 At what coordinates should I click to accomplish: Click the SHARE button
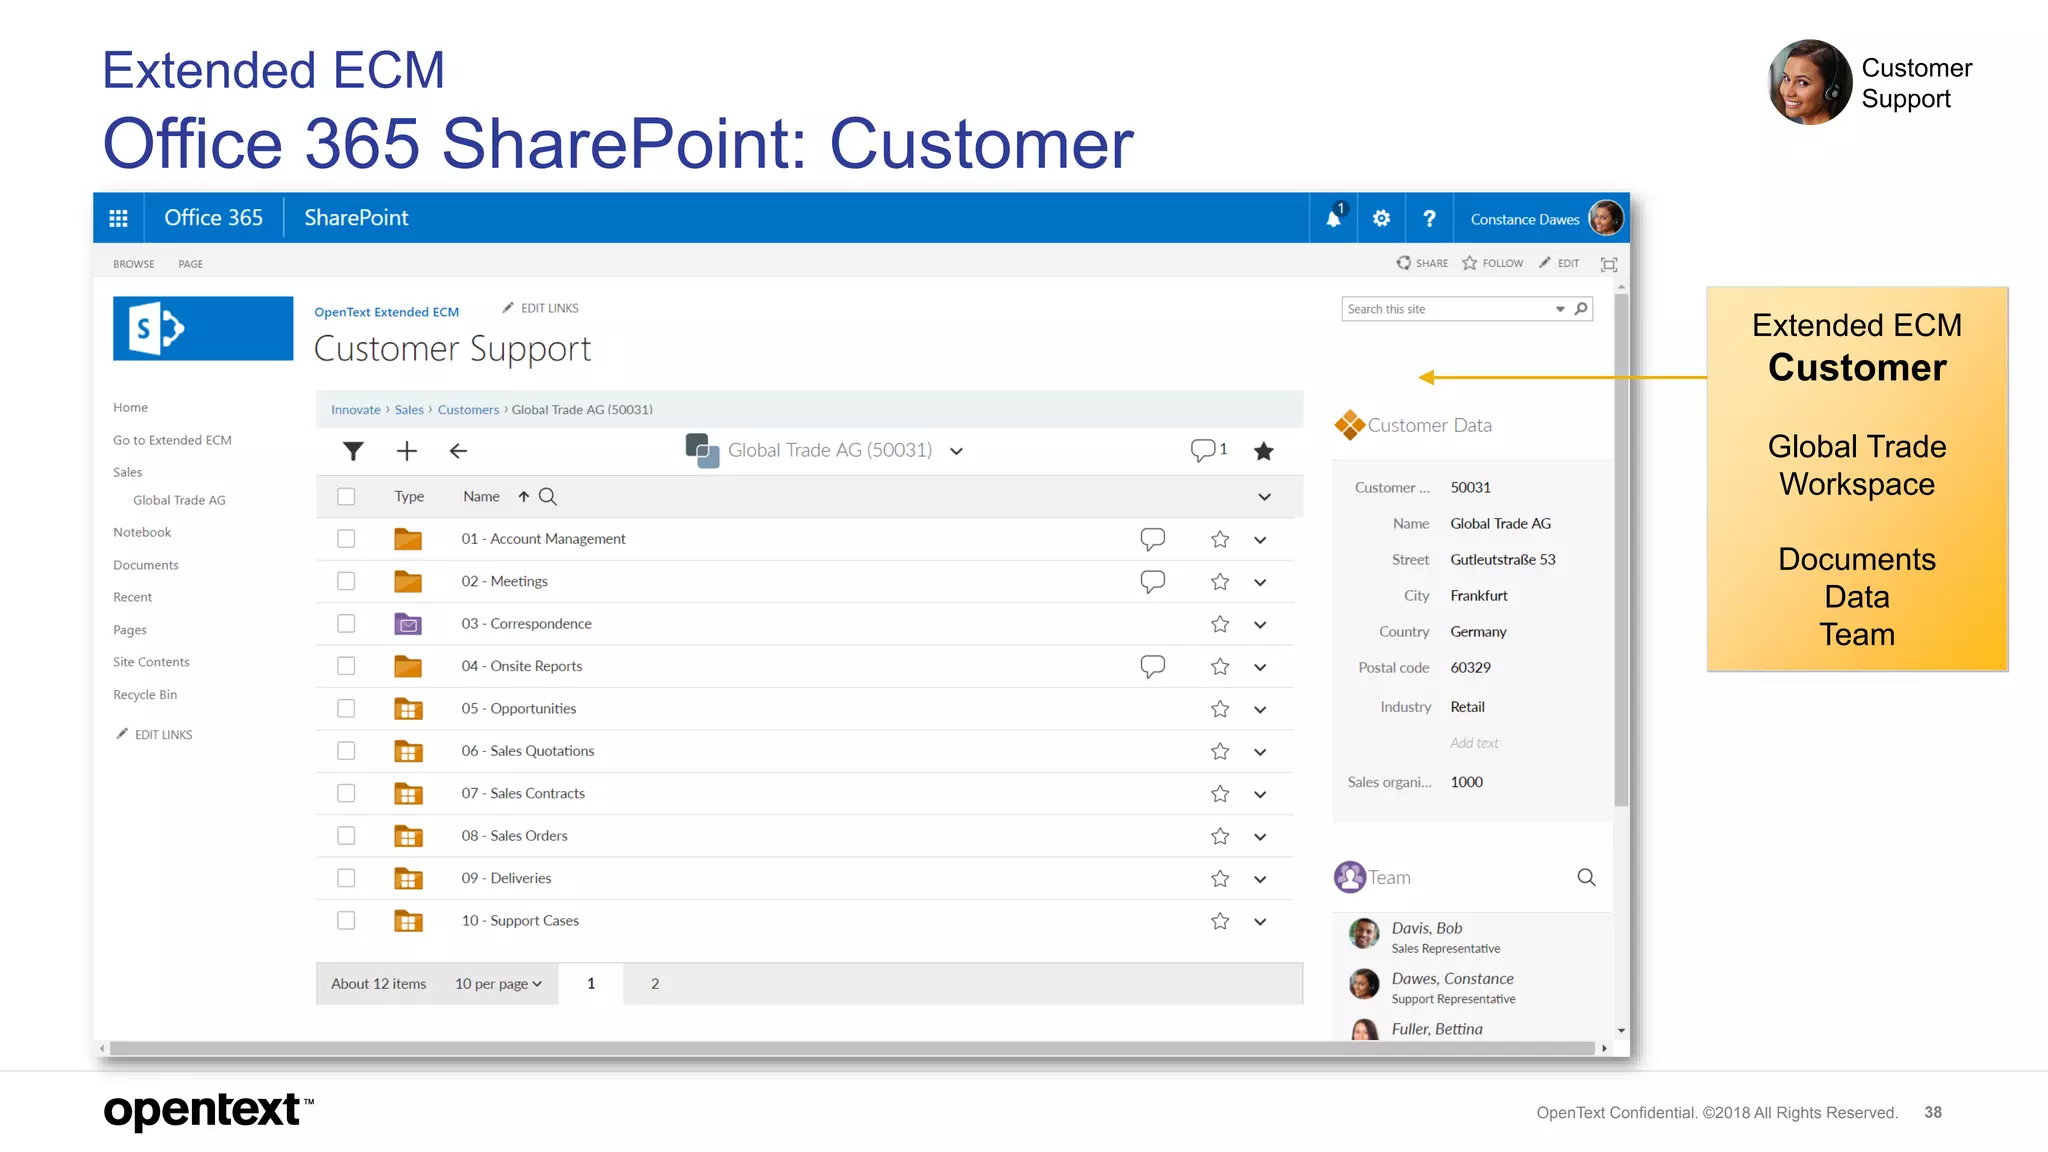tap(1422, 263)
